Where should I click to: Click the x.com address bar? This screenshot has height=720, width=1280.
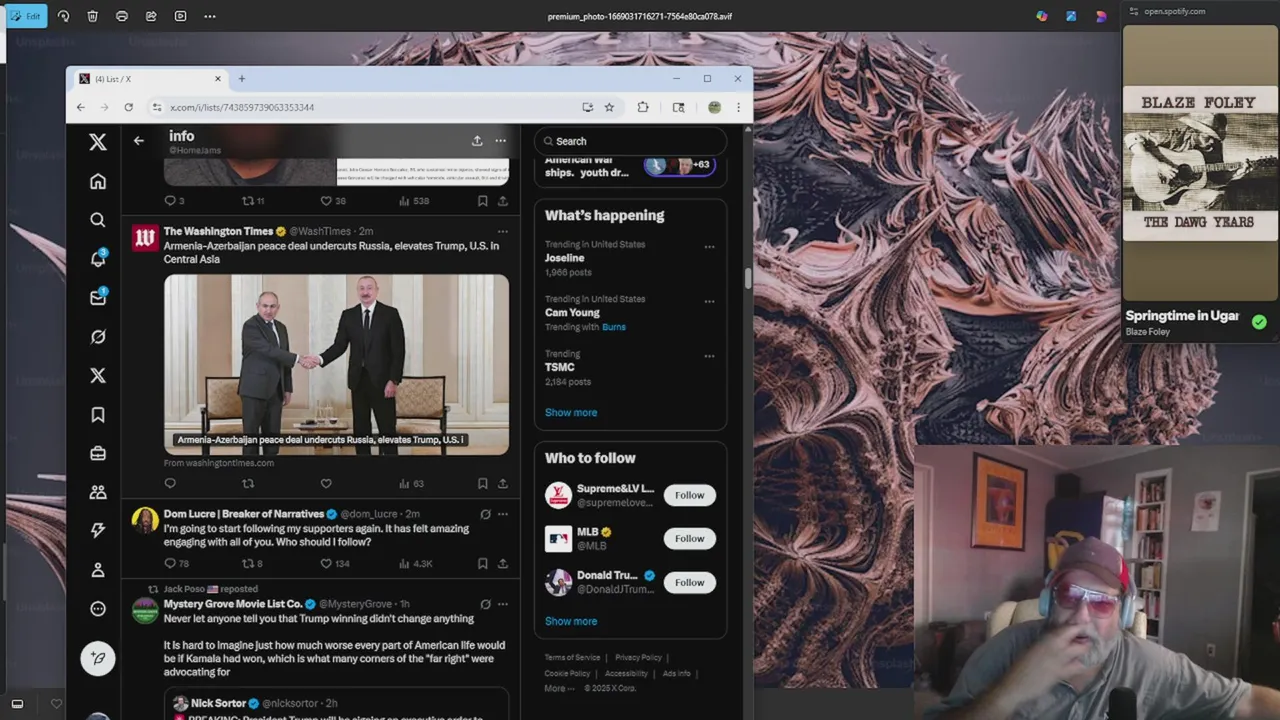370,107
